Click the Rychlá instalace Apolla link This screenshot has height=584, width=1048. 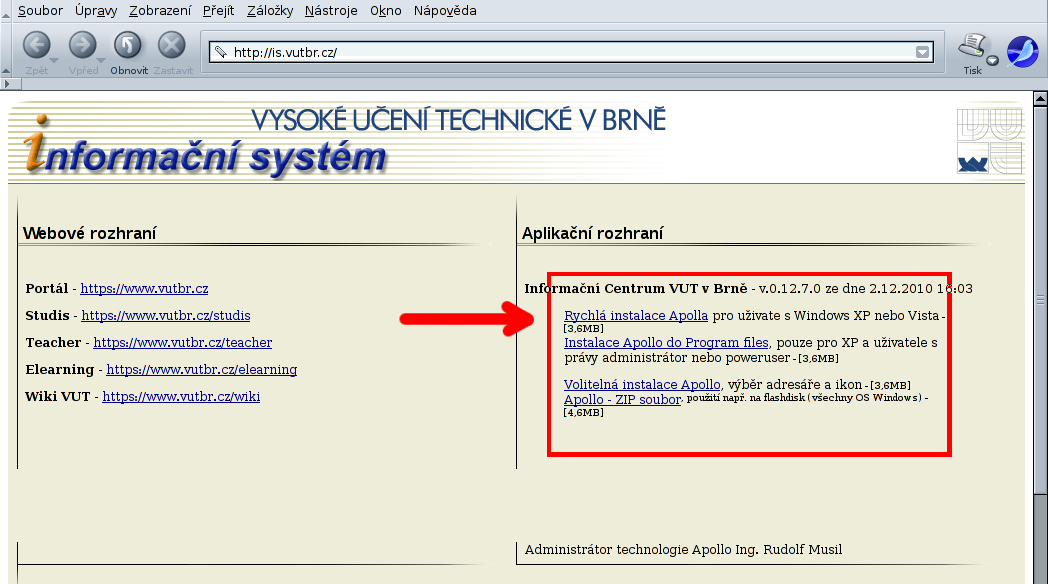[636, 315]
